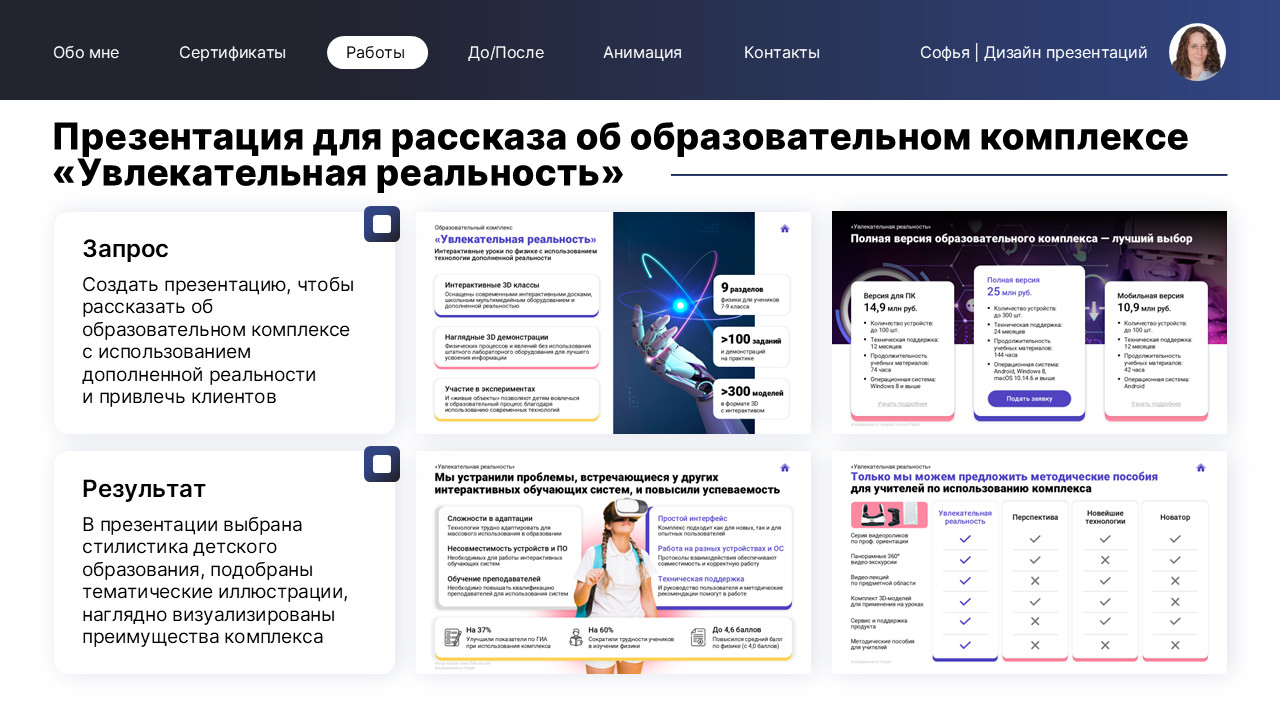Click «Софья | Дизайн презентаций» in the header

pos(1034,53)
